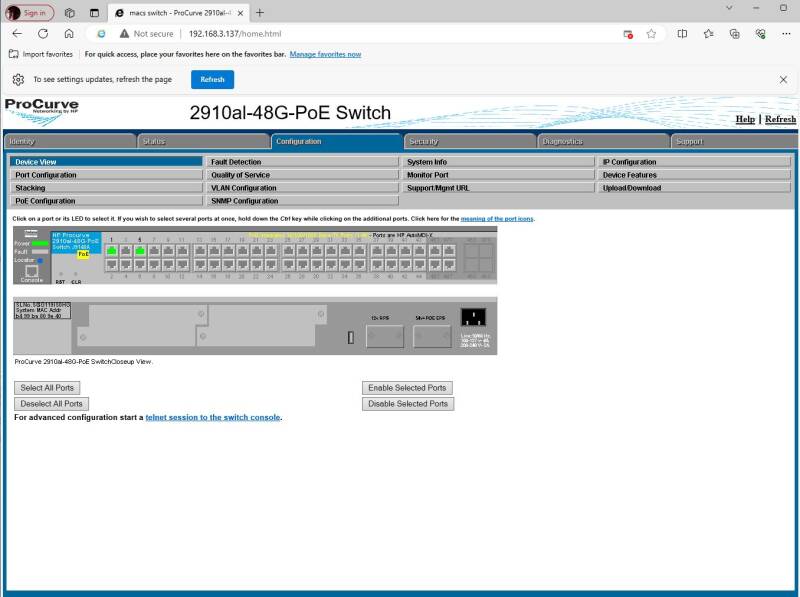The height and width of the screenshot is (597, 800).
Task: Go to browser home page icon
Action: tap(69, 34)
